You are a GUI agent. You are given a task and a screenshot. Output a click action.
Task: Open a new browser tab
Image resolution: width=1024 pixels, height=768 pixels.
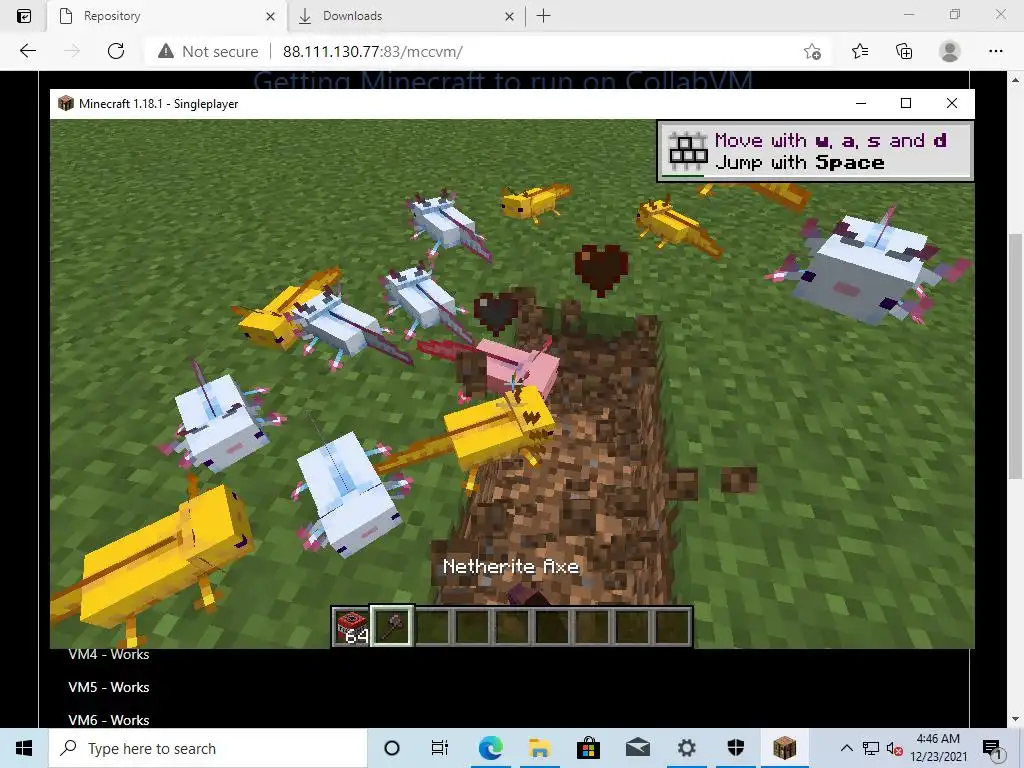pos(543,16)
